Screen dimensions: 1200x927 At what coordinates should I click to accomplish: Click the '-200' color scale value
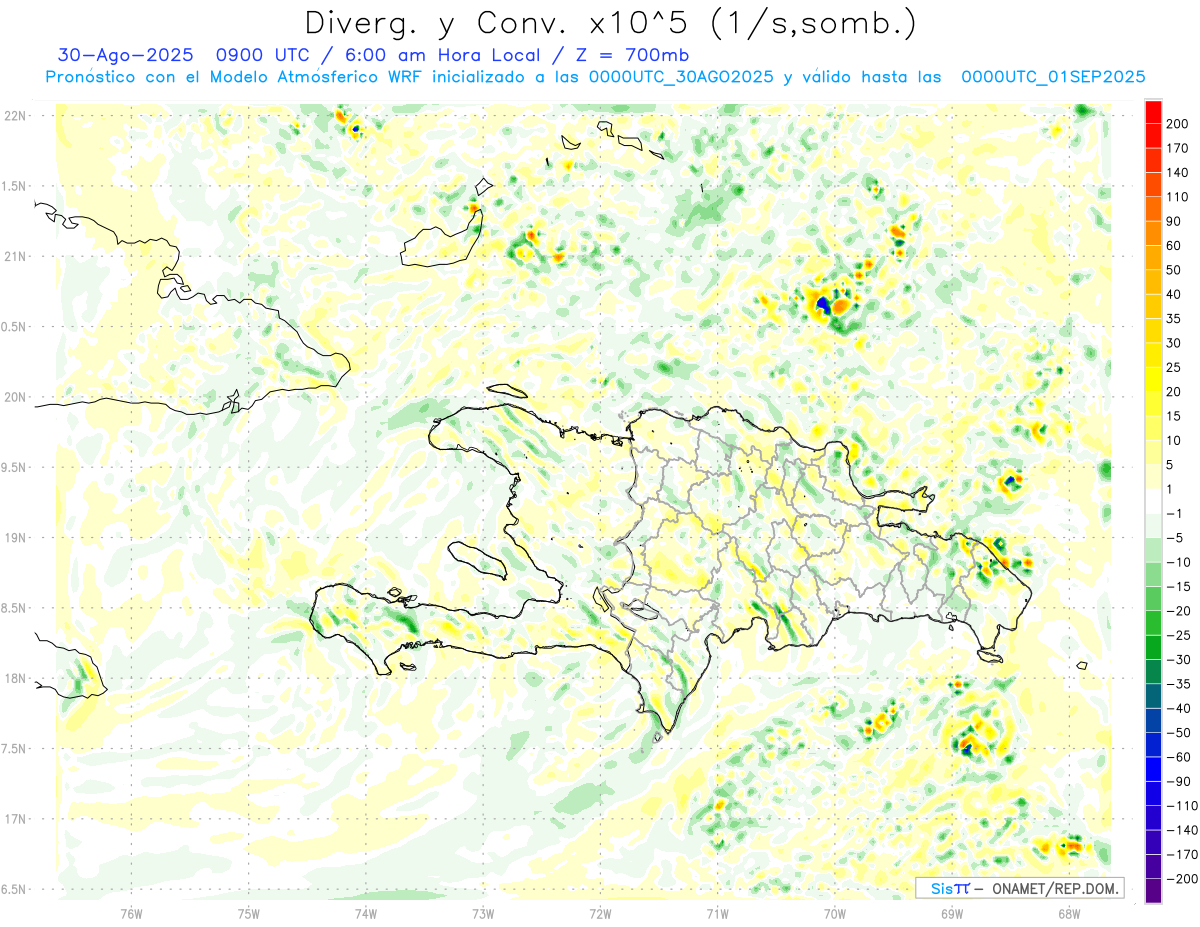pos(1182,878)
